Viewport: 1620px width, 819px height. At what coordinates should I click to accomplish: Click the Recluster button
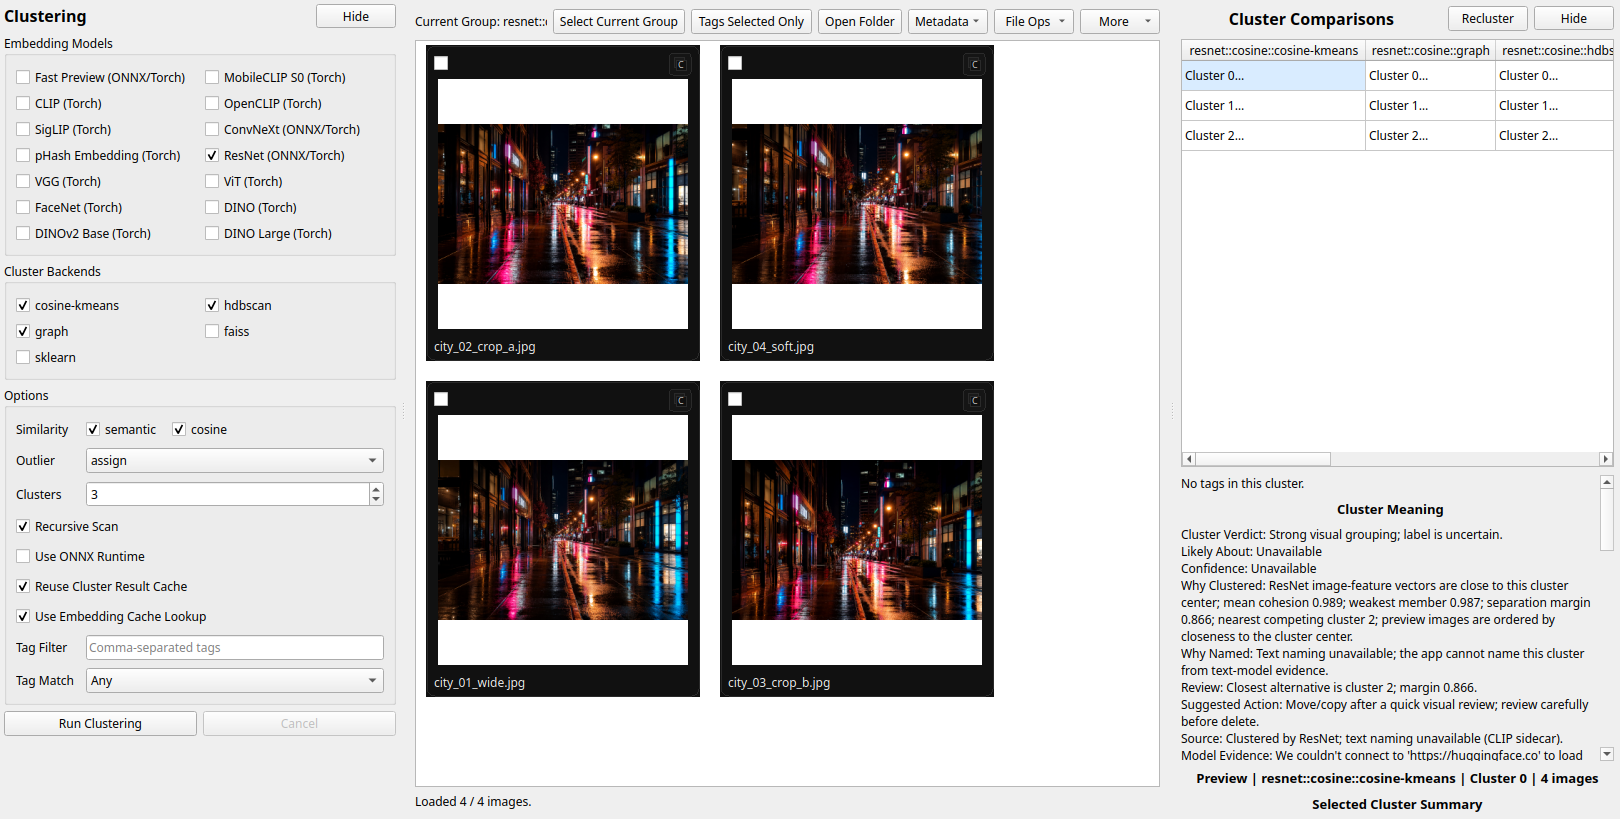coord(1488,18)
